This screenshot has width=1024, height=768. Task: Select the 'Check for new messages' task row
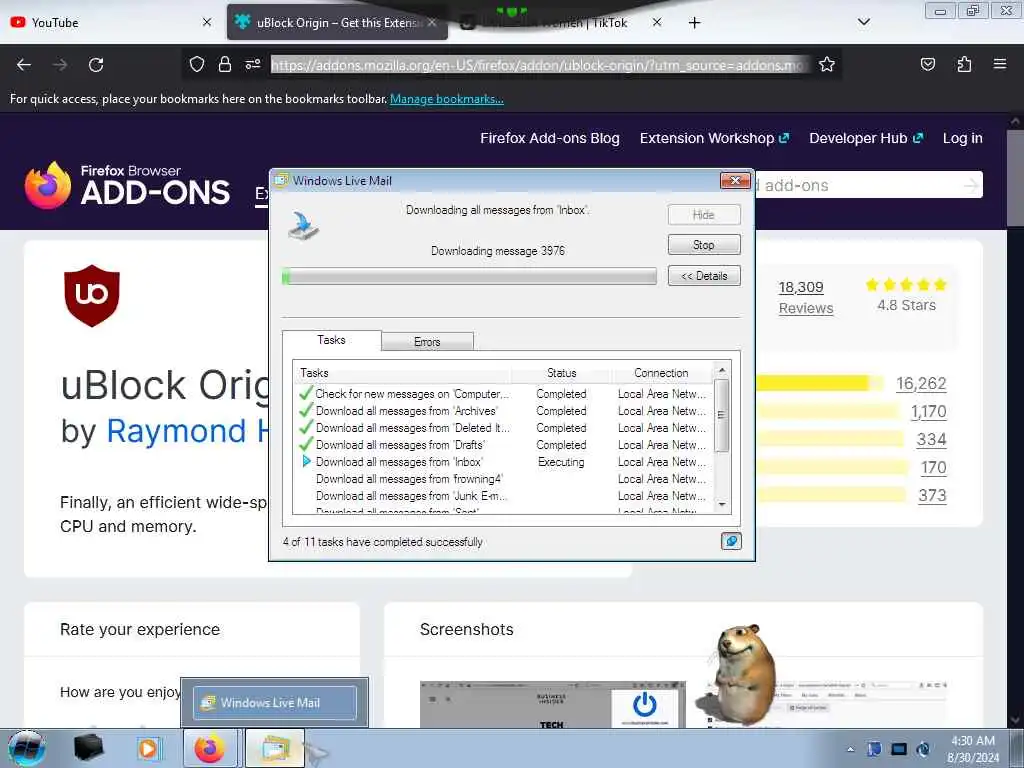tap(503, 394)
